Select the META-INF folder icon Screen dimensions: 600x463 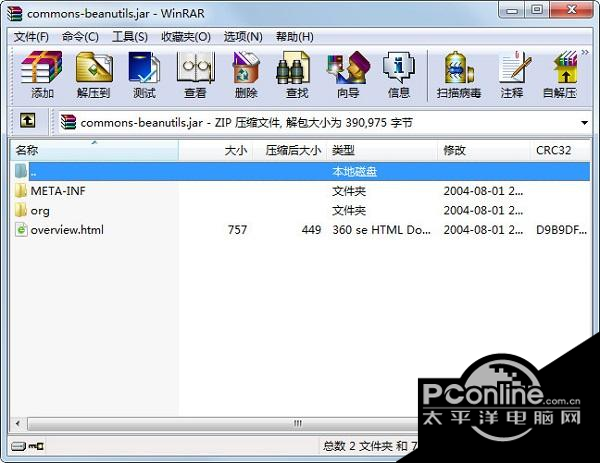[x=21, y=190]
